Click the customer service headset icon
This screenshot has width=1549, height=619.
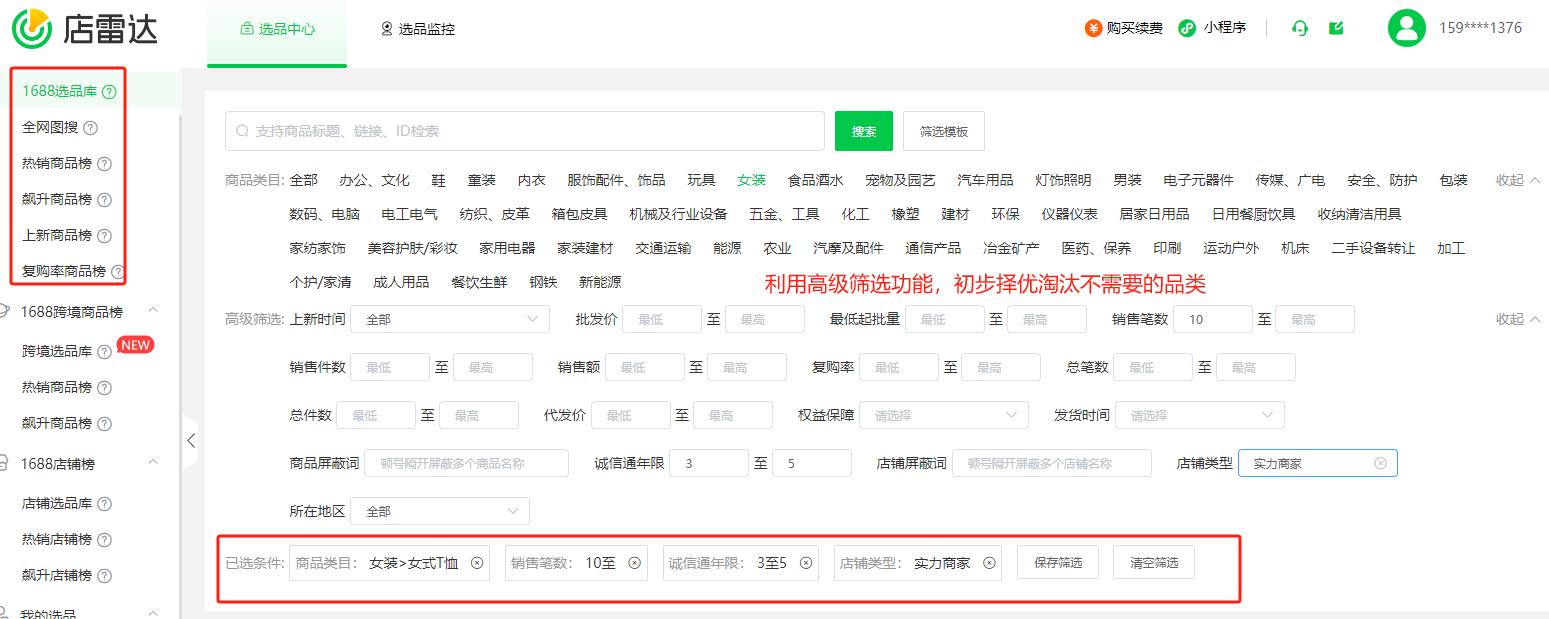click(x=1300, y=28)
